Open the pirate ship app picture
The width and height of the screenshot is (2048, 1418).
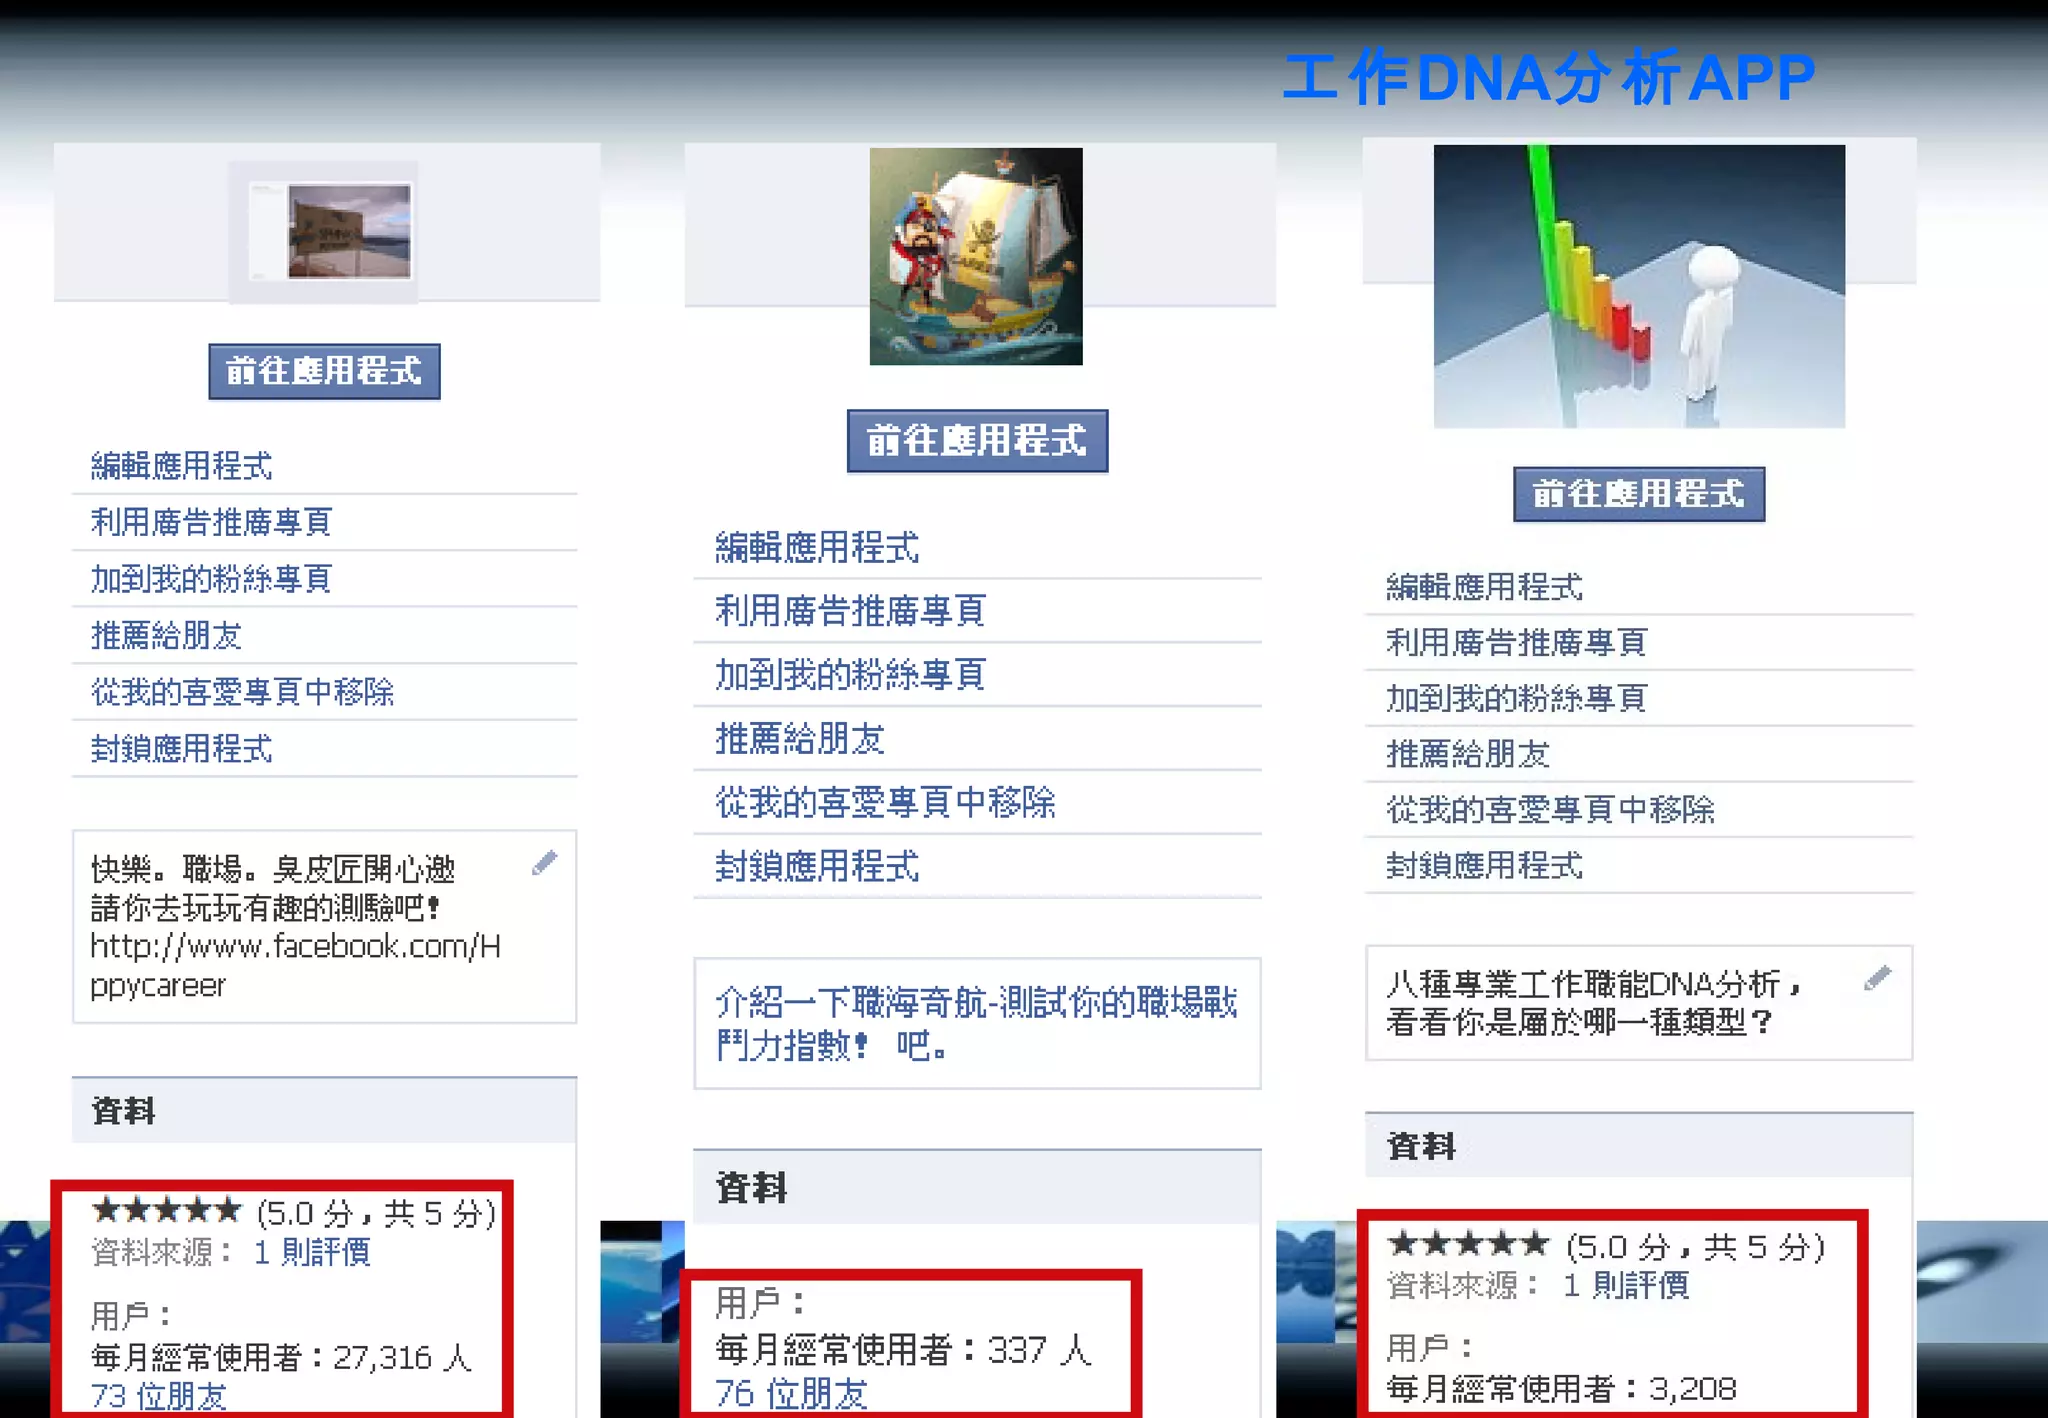tap(976, 256)
